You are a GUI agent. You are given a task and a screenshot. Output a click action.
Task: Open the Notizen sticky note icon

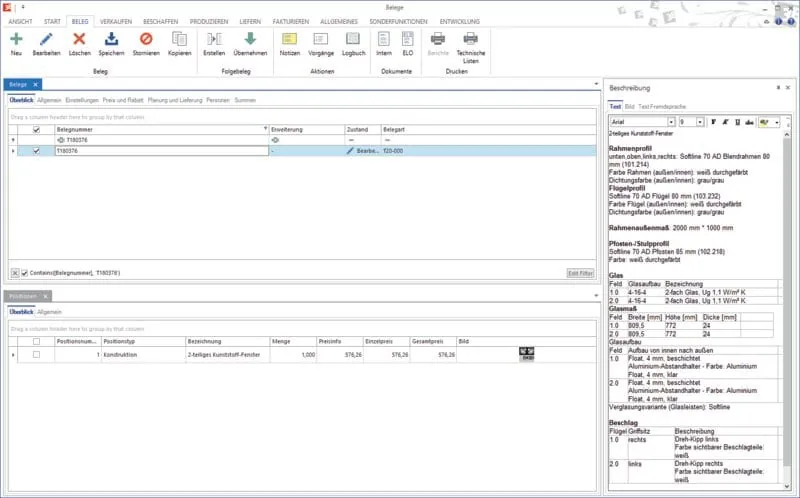[x=290, y=39]
